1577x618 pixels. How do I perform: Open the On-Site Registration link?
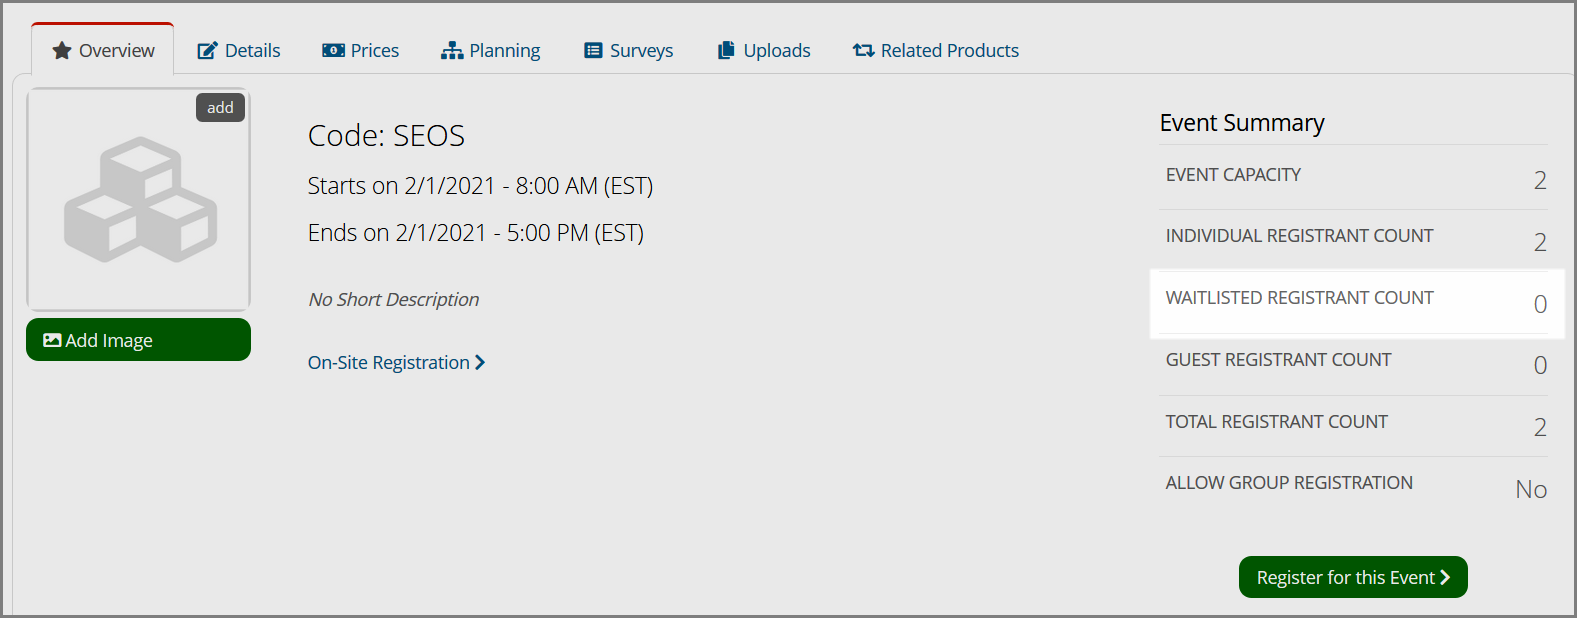tap(396, 362)
